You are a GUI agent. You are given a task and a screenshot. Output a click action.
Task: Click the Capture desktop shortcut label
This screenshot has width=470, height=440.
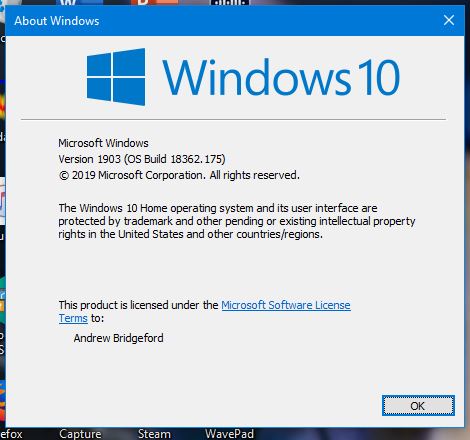pyautogui.click(x=80, y=434)
